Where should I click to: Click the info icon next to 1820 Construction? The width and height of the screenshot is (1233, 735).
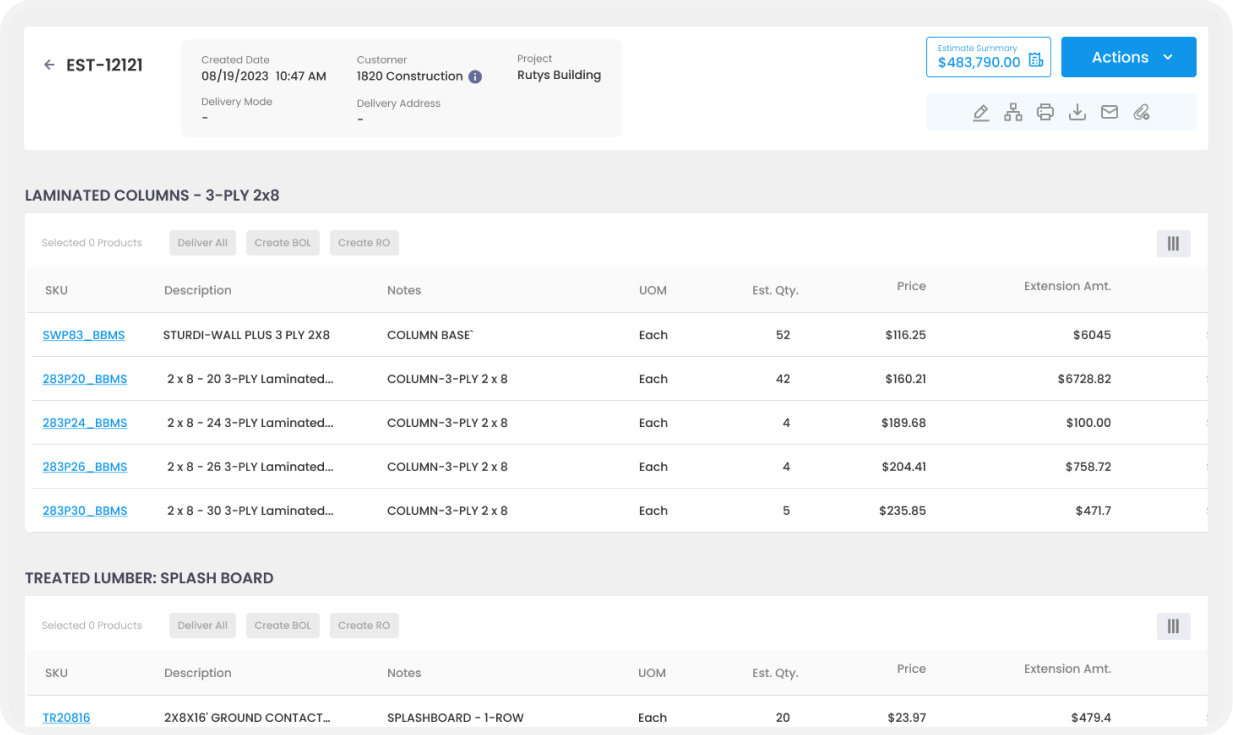coord(475,77)
